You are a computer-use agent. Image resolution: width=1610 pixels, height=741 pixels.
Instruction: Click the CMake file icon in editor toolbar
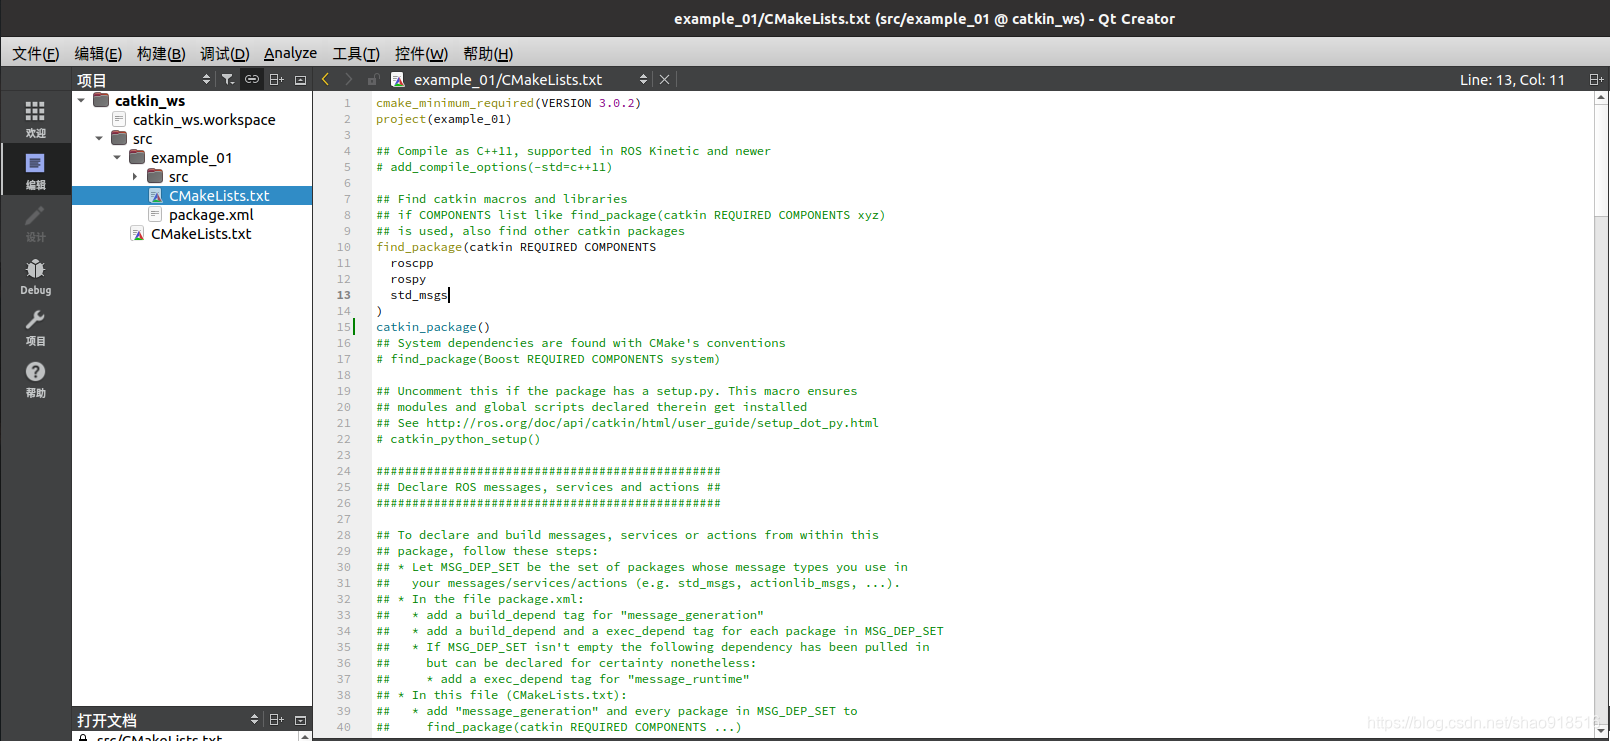click(397, 79)
